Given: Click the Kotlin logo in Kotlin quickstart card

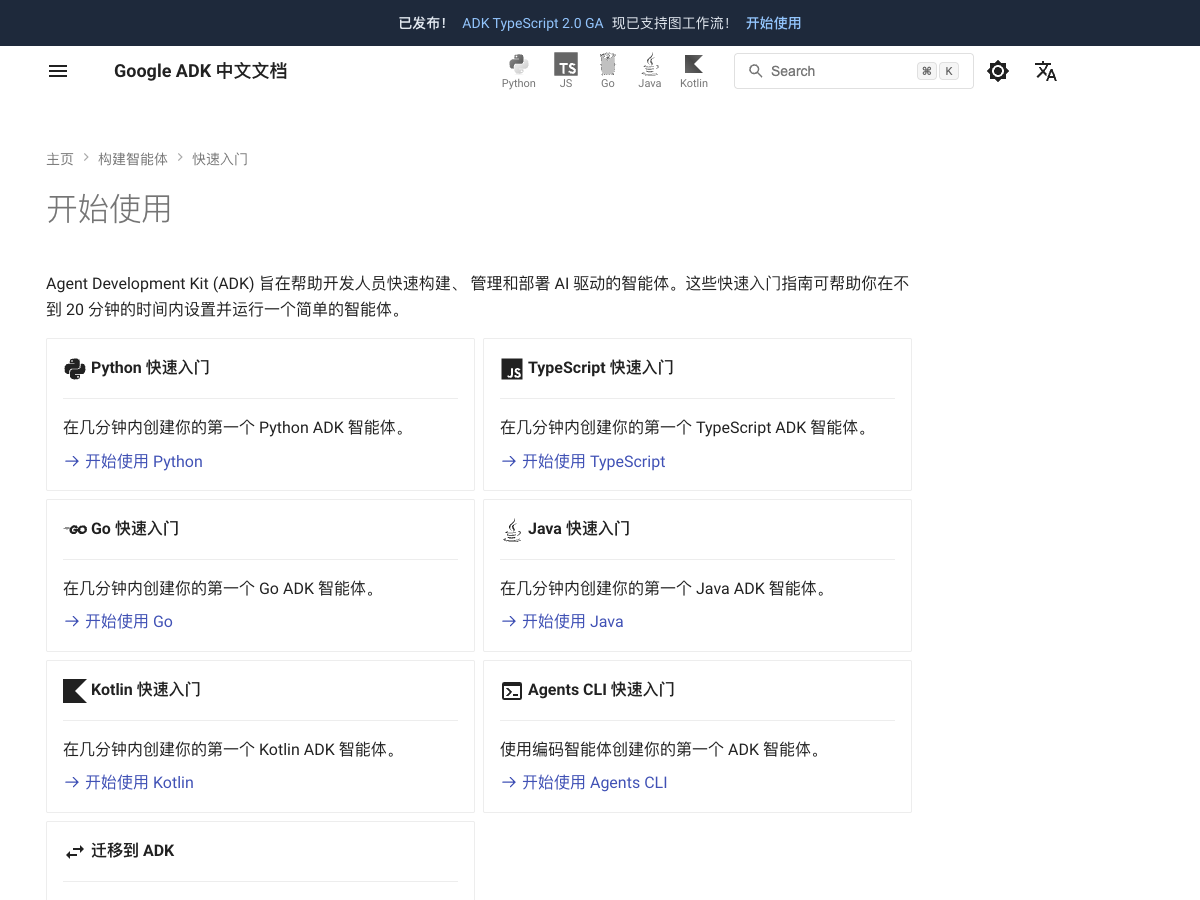Looking at the screenshot, I should click(75, 691).
